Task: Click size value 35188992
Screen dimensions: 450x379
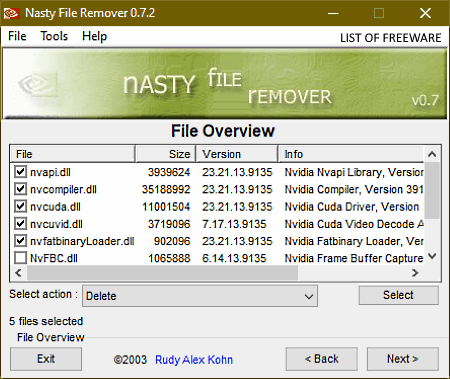Action: [166, 190]
